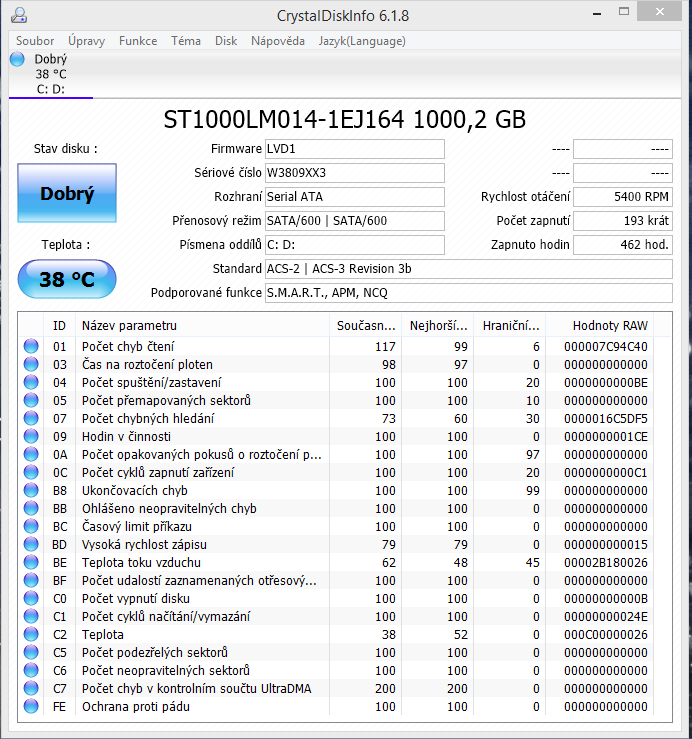
Task: Click status orb for Teplota toku vzduchu
Action: click(x=31, y=562)
